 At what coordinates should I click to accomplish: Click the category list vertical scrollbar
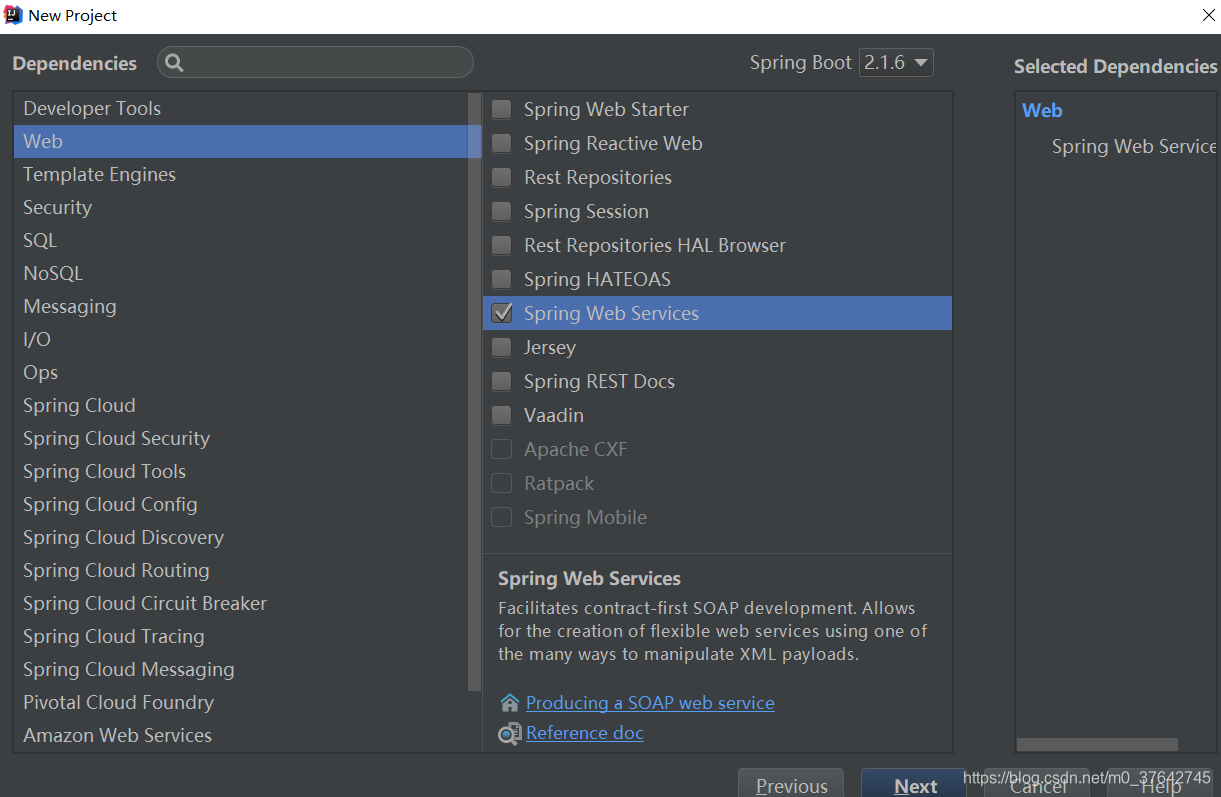tap(474, 391)
